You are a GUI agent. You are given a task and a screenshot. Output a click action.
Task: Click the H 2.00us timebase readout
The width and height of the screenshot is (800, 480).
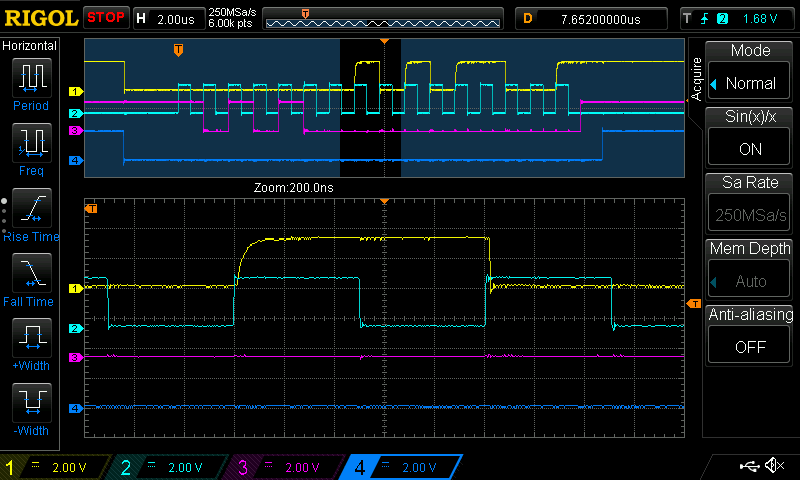tap(169, 19)
